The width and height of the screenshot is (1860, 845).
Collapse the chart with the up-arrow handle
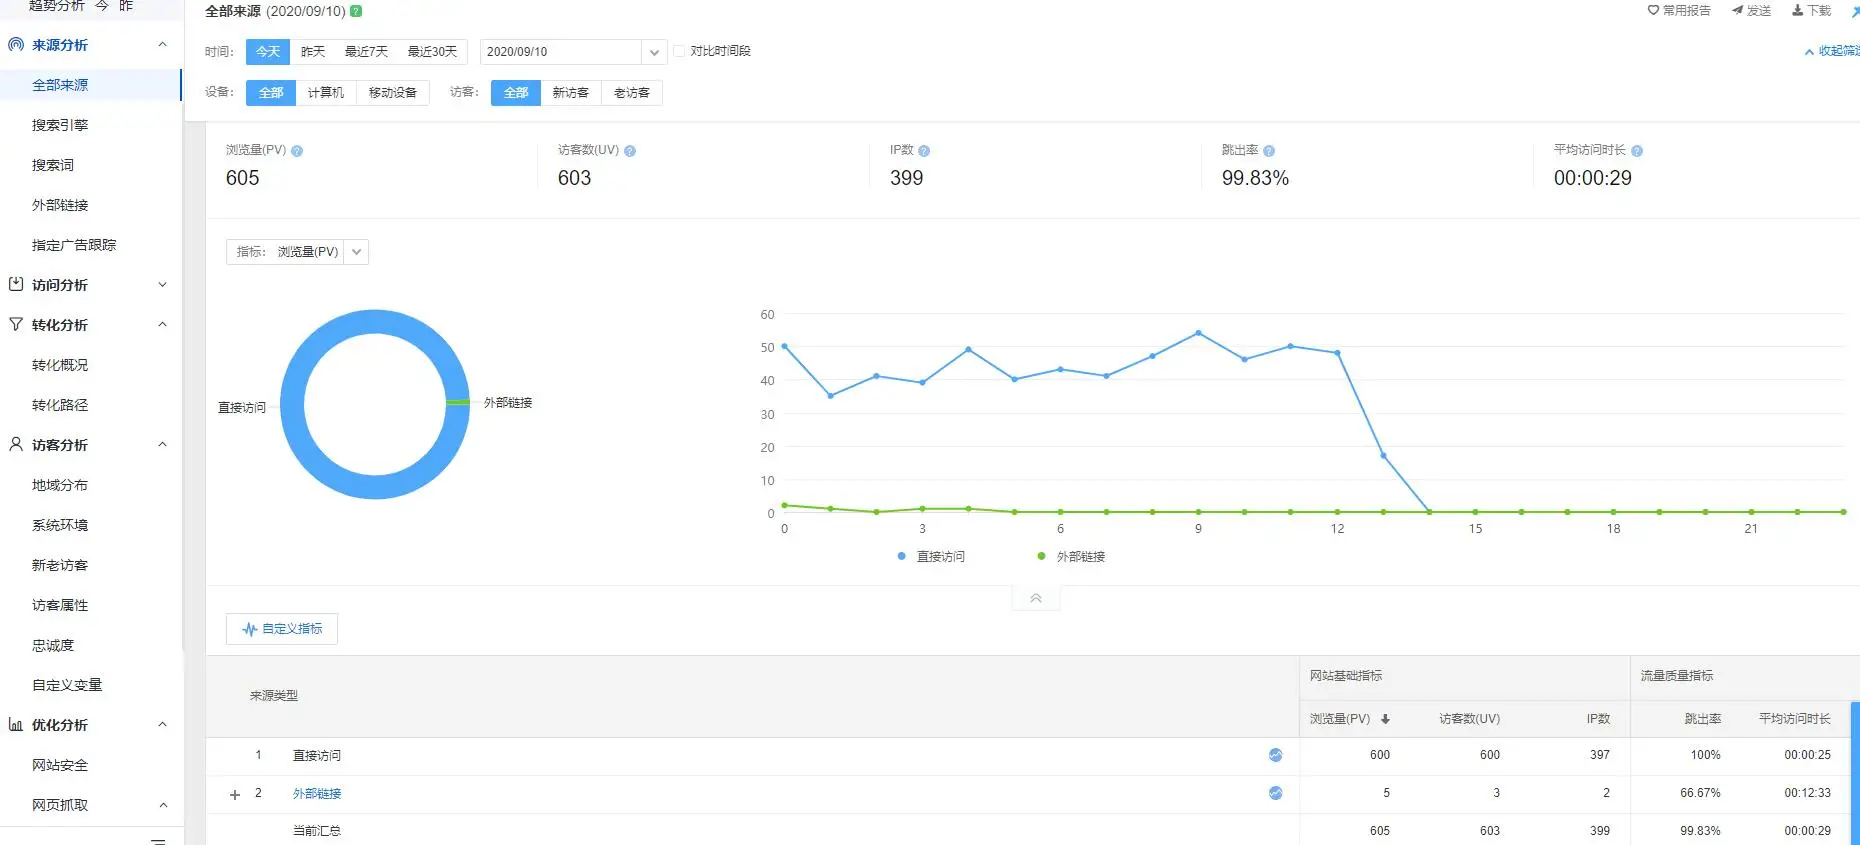point(1036,598)
